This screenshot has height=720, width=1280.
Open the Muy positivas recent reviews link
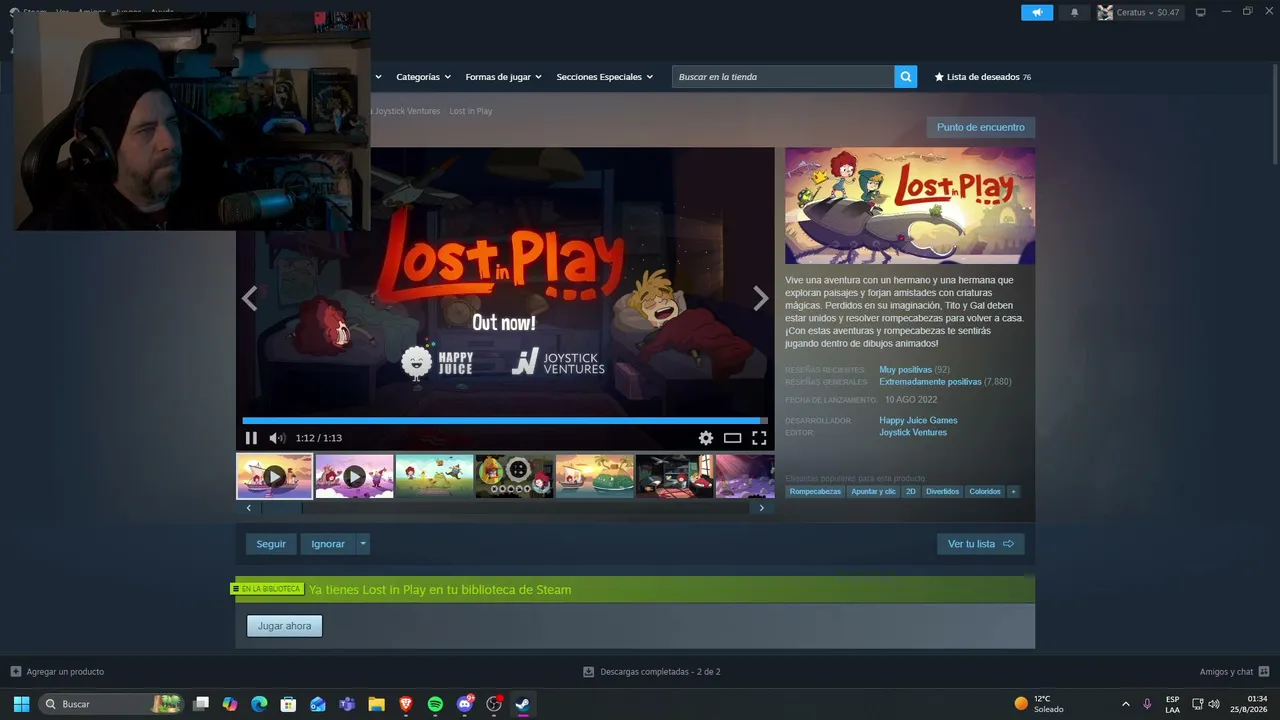pyautogui.click(x=905, y=370)
